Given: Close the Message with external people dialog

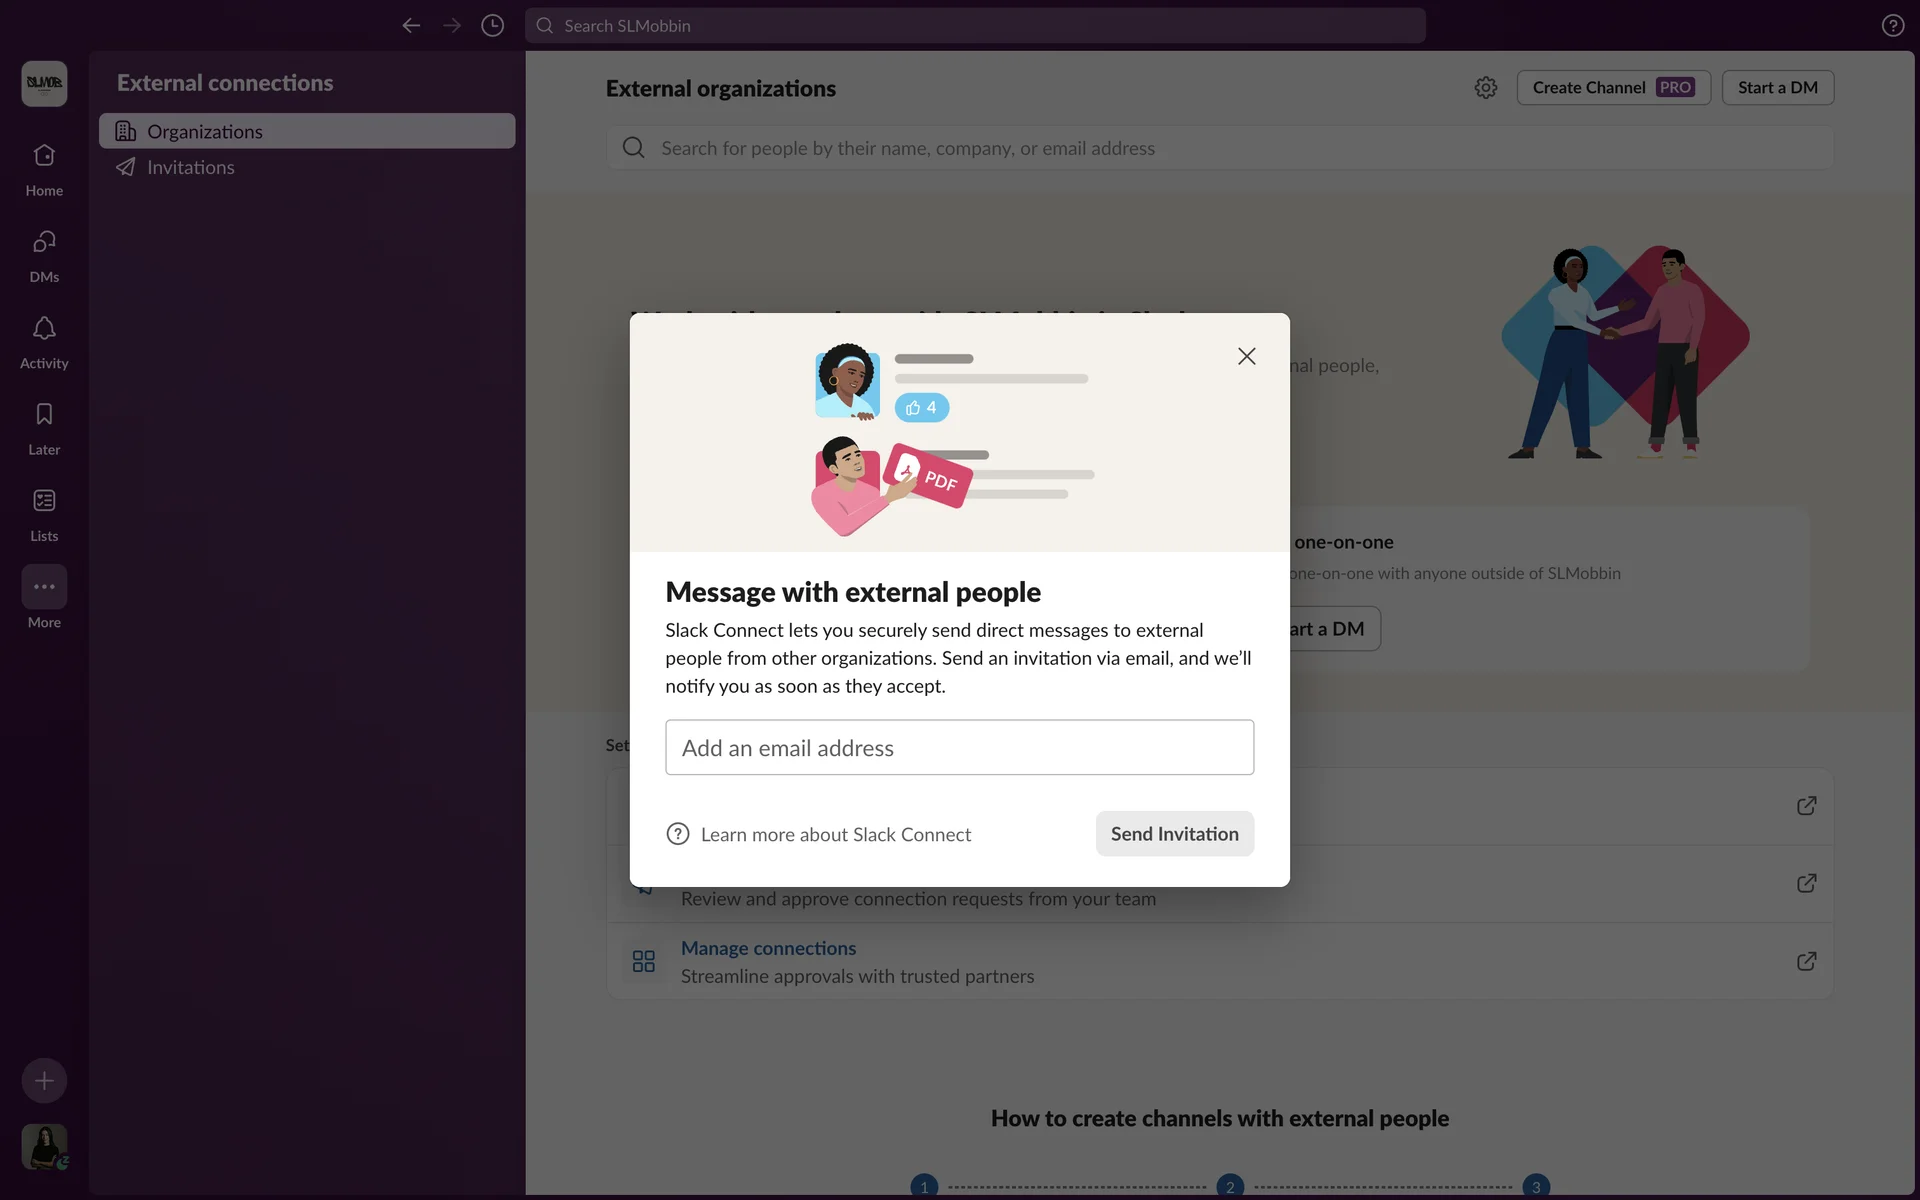Looking at the screenshot, I should [x=1246, y=356].
